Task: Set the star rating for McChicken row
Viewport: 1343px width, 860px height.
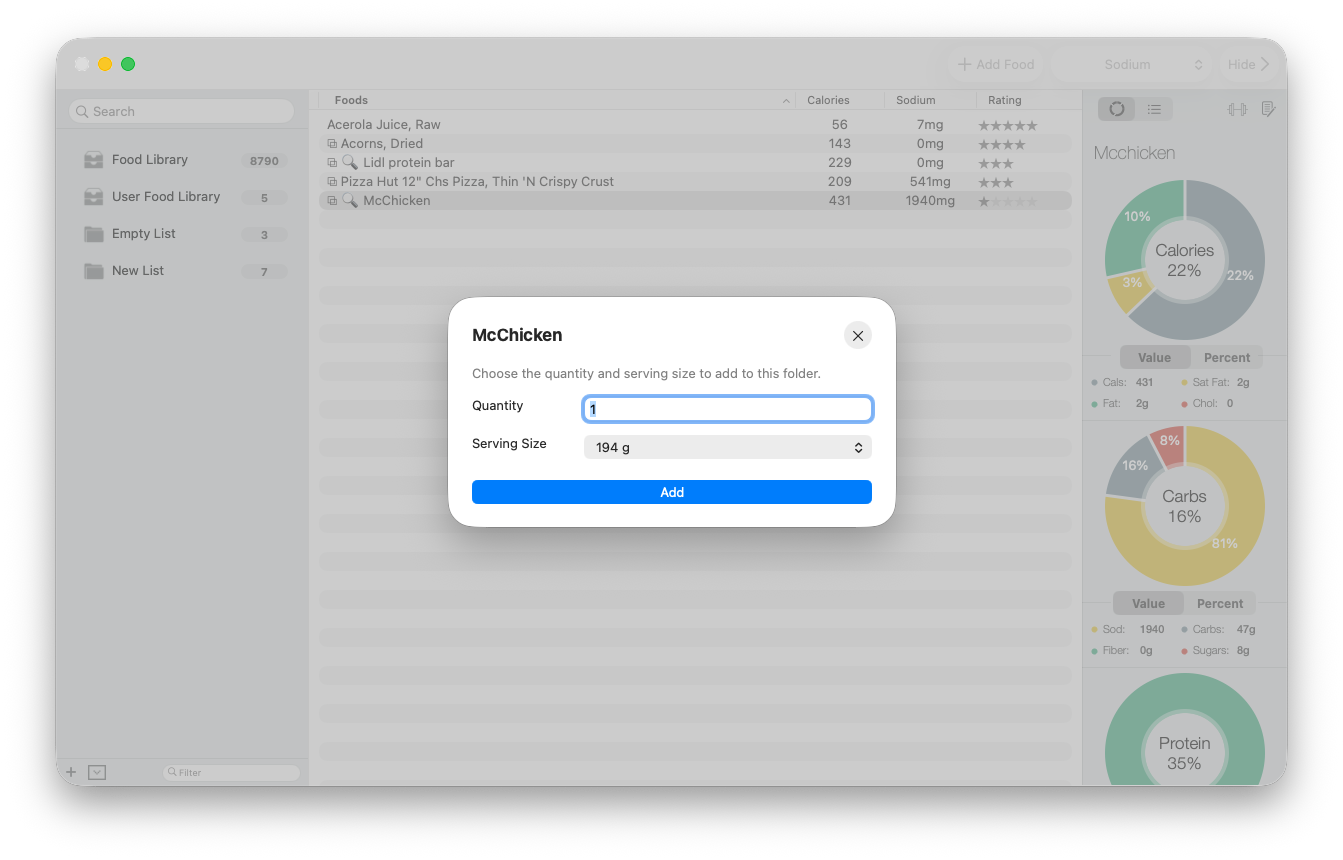Action: pos(1008,201)
